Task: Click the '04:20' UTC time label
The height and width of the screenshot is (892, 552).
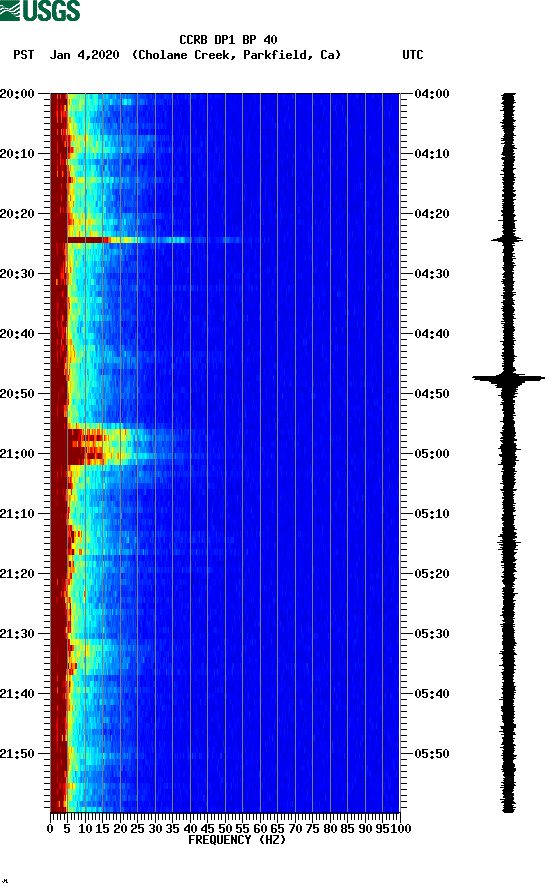Action: point(432,214)
